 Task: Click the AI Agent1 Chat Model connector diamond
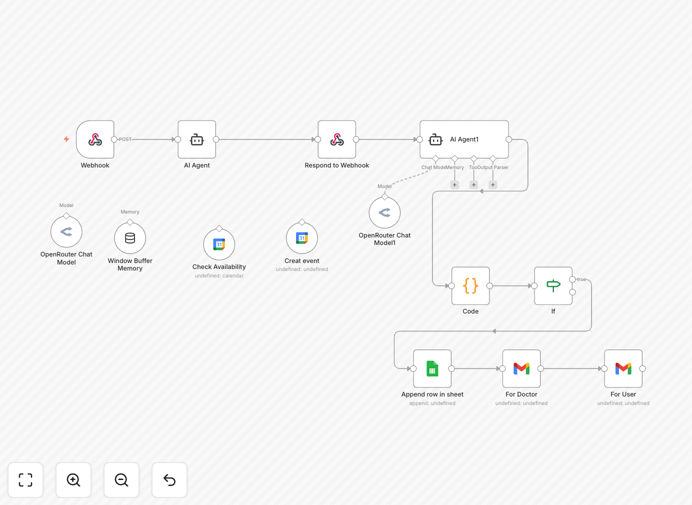coord(436,158)
